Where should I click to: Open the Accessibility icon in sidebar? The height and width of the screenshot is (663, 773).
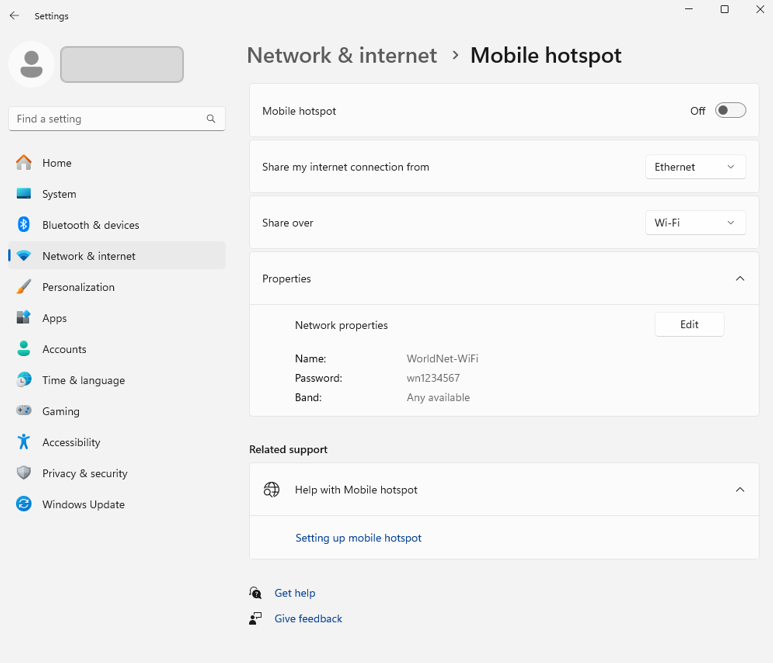(x=24, y=442)
